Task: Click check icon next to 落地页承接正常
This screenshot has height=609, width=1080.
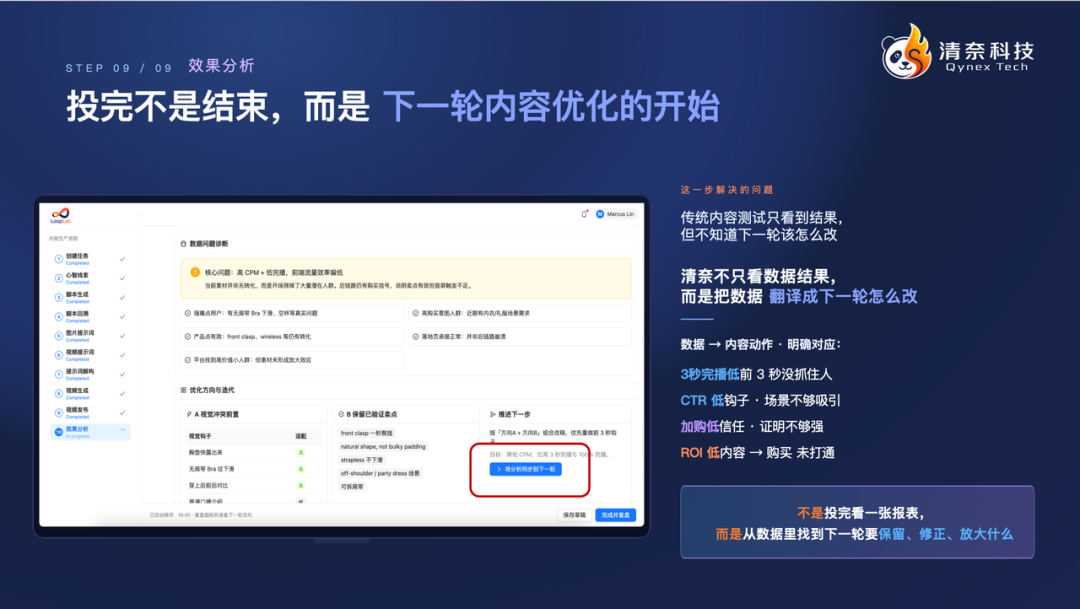Action: pyautogui.click(x=415, y=336)
